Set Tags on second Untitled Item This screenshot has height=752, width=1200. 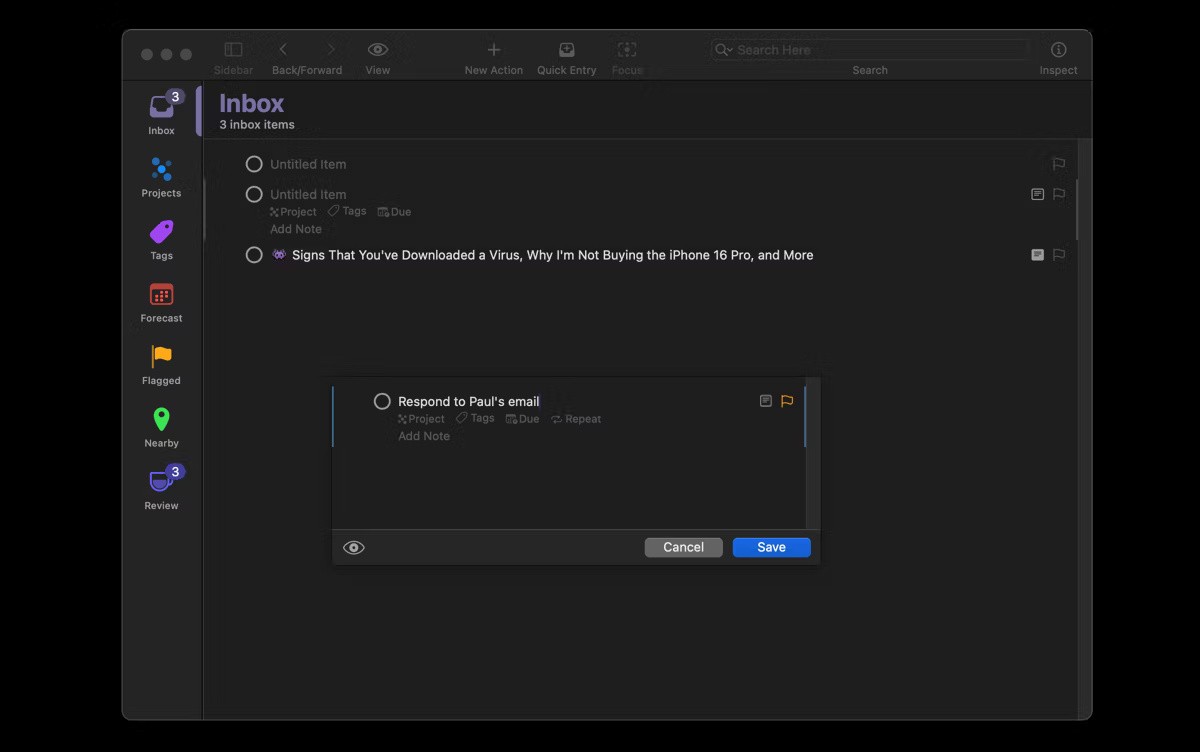point(347,212)
